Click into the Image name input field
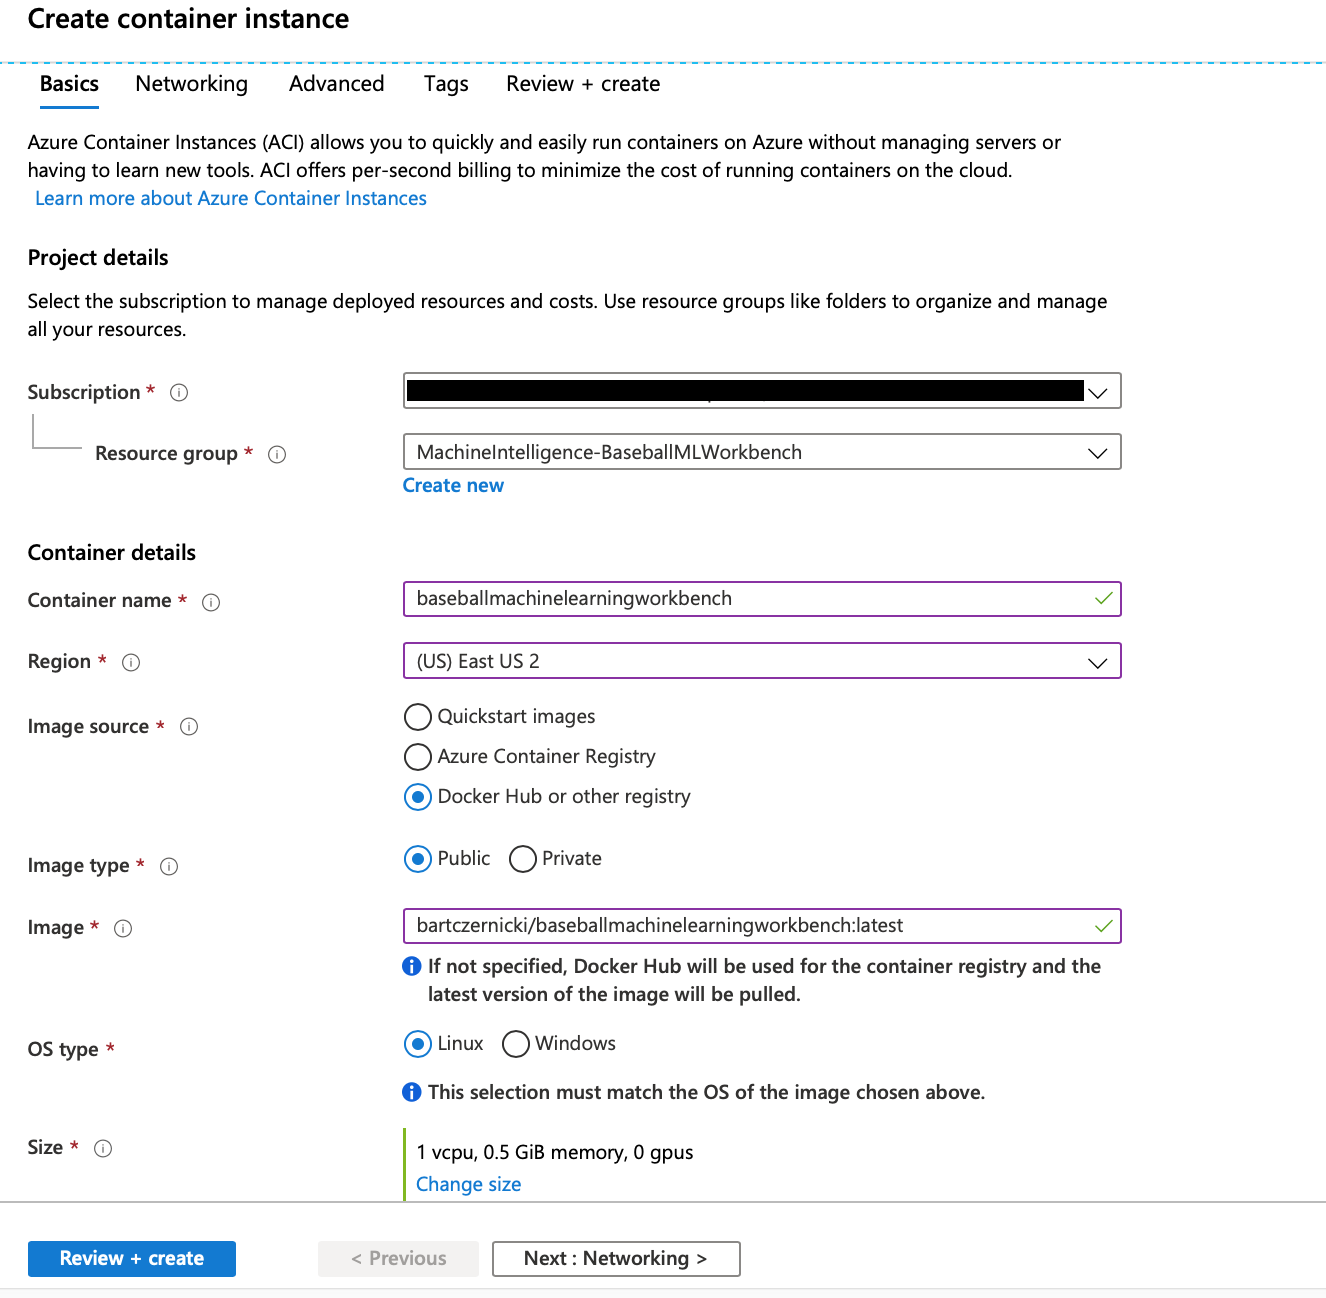The image size is (1326, 1298). [762, 926]
